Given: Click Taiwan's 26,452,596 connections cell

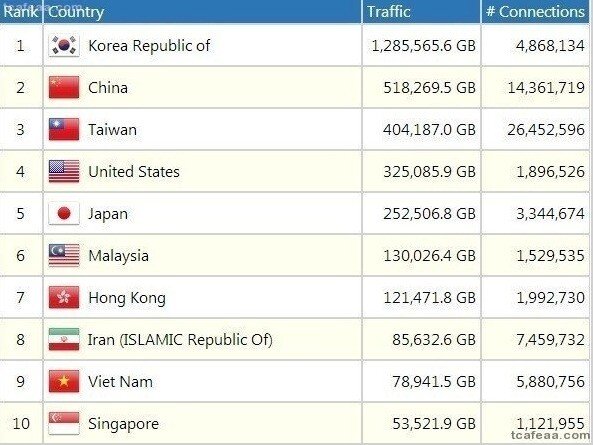Looking at the screenshot, I should (535, 129).
